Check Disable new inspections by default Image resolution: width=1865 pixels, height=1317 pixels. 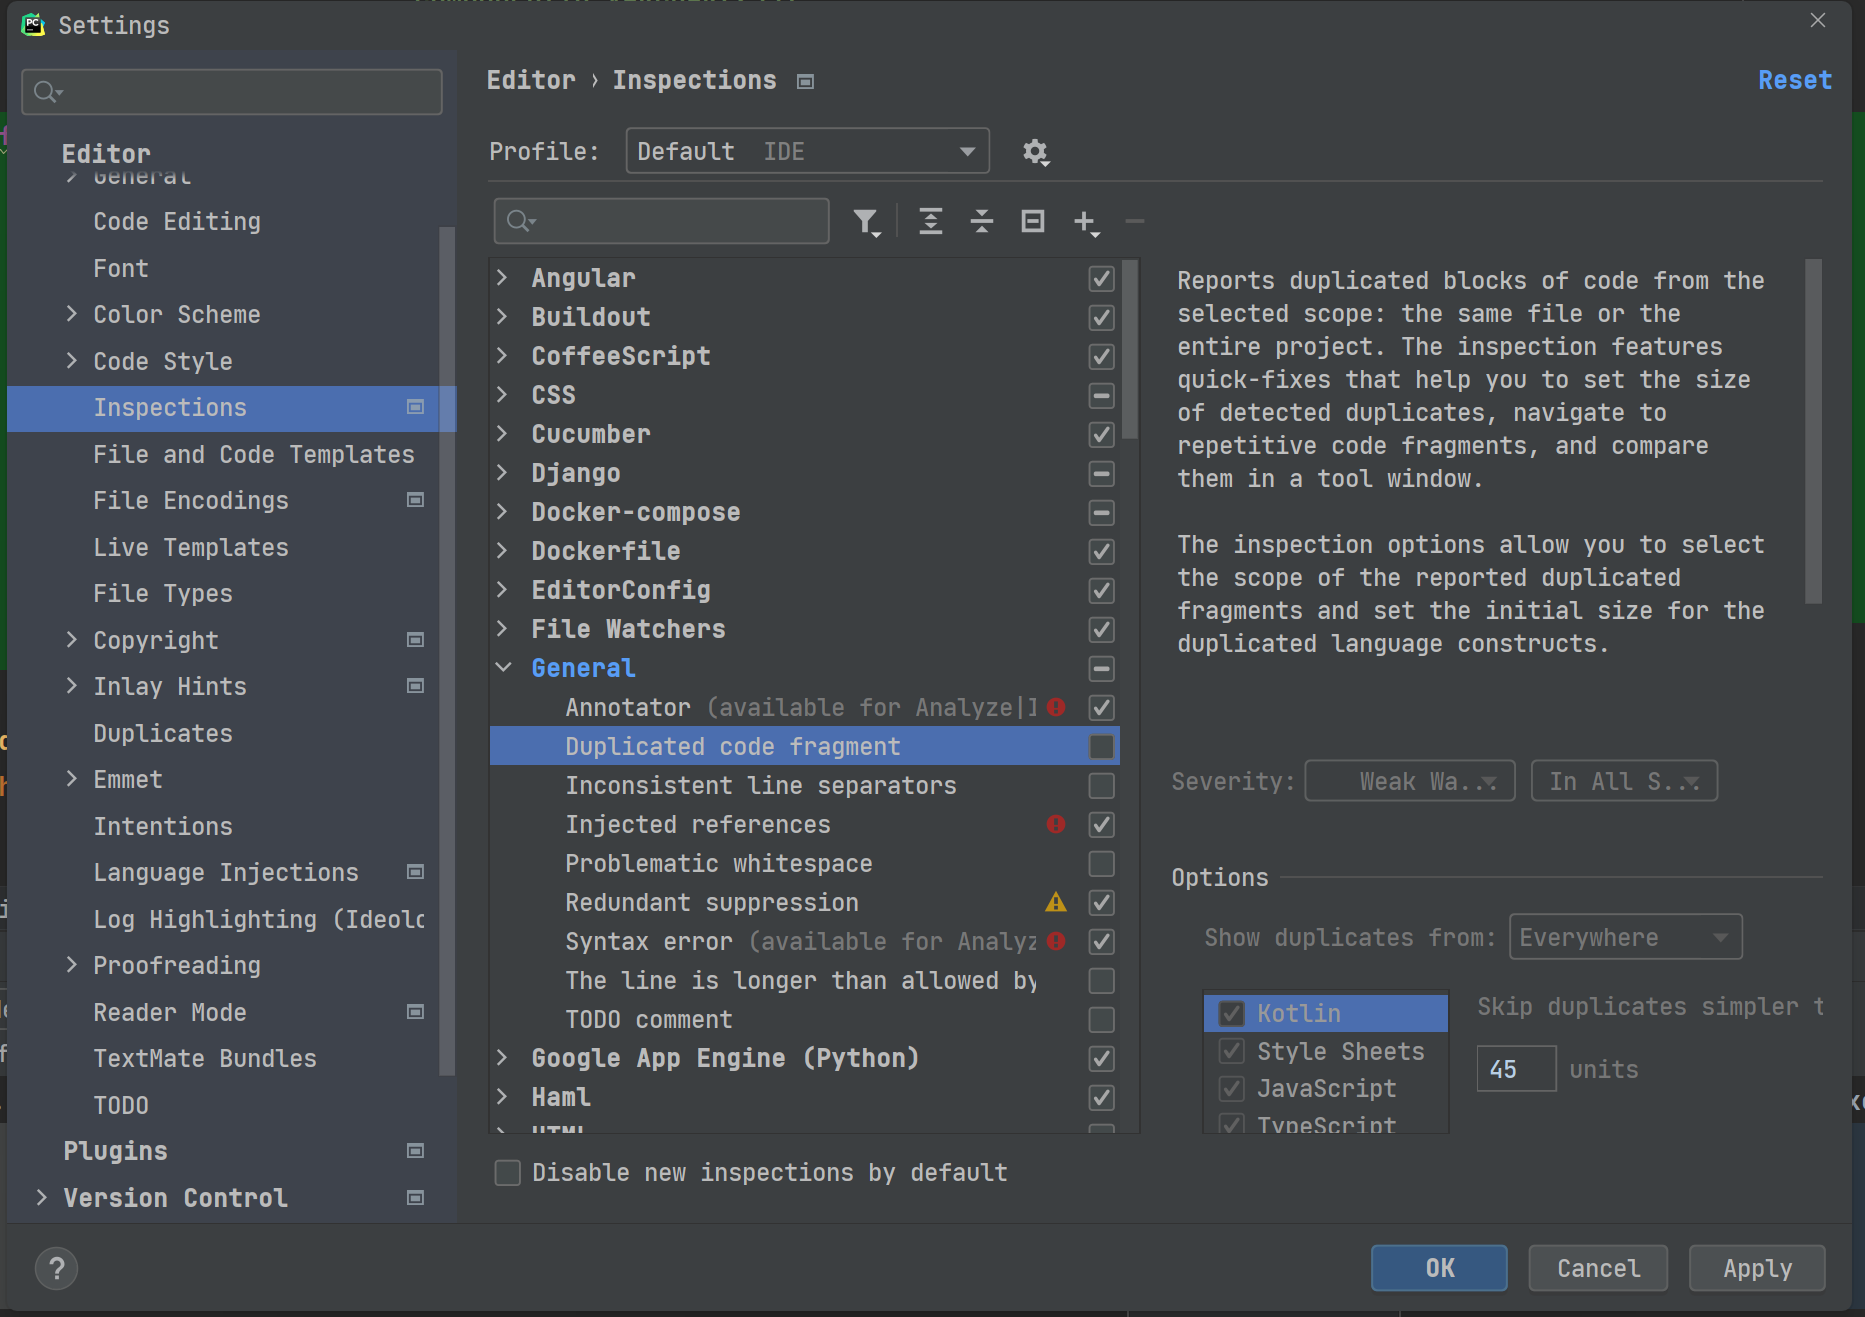[507, 1172]
